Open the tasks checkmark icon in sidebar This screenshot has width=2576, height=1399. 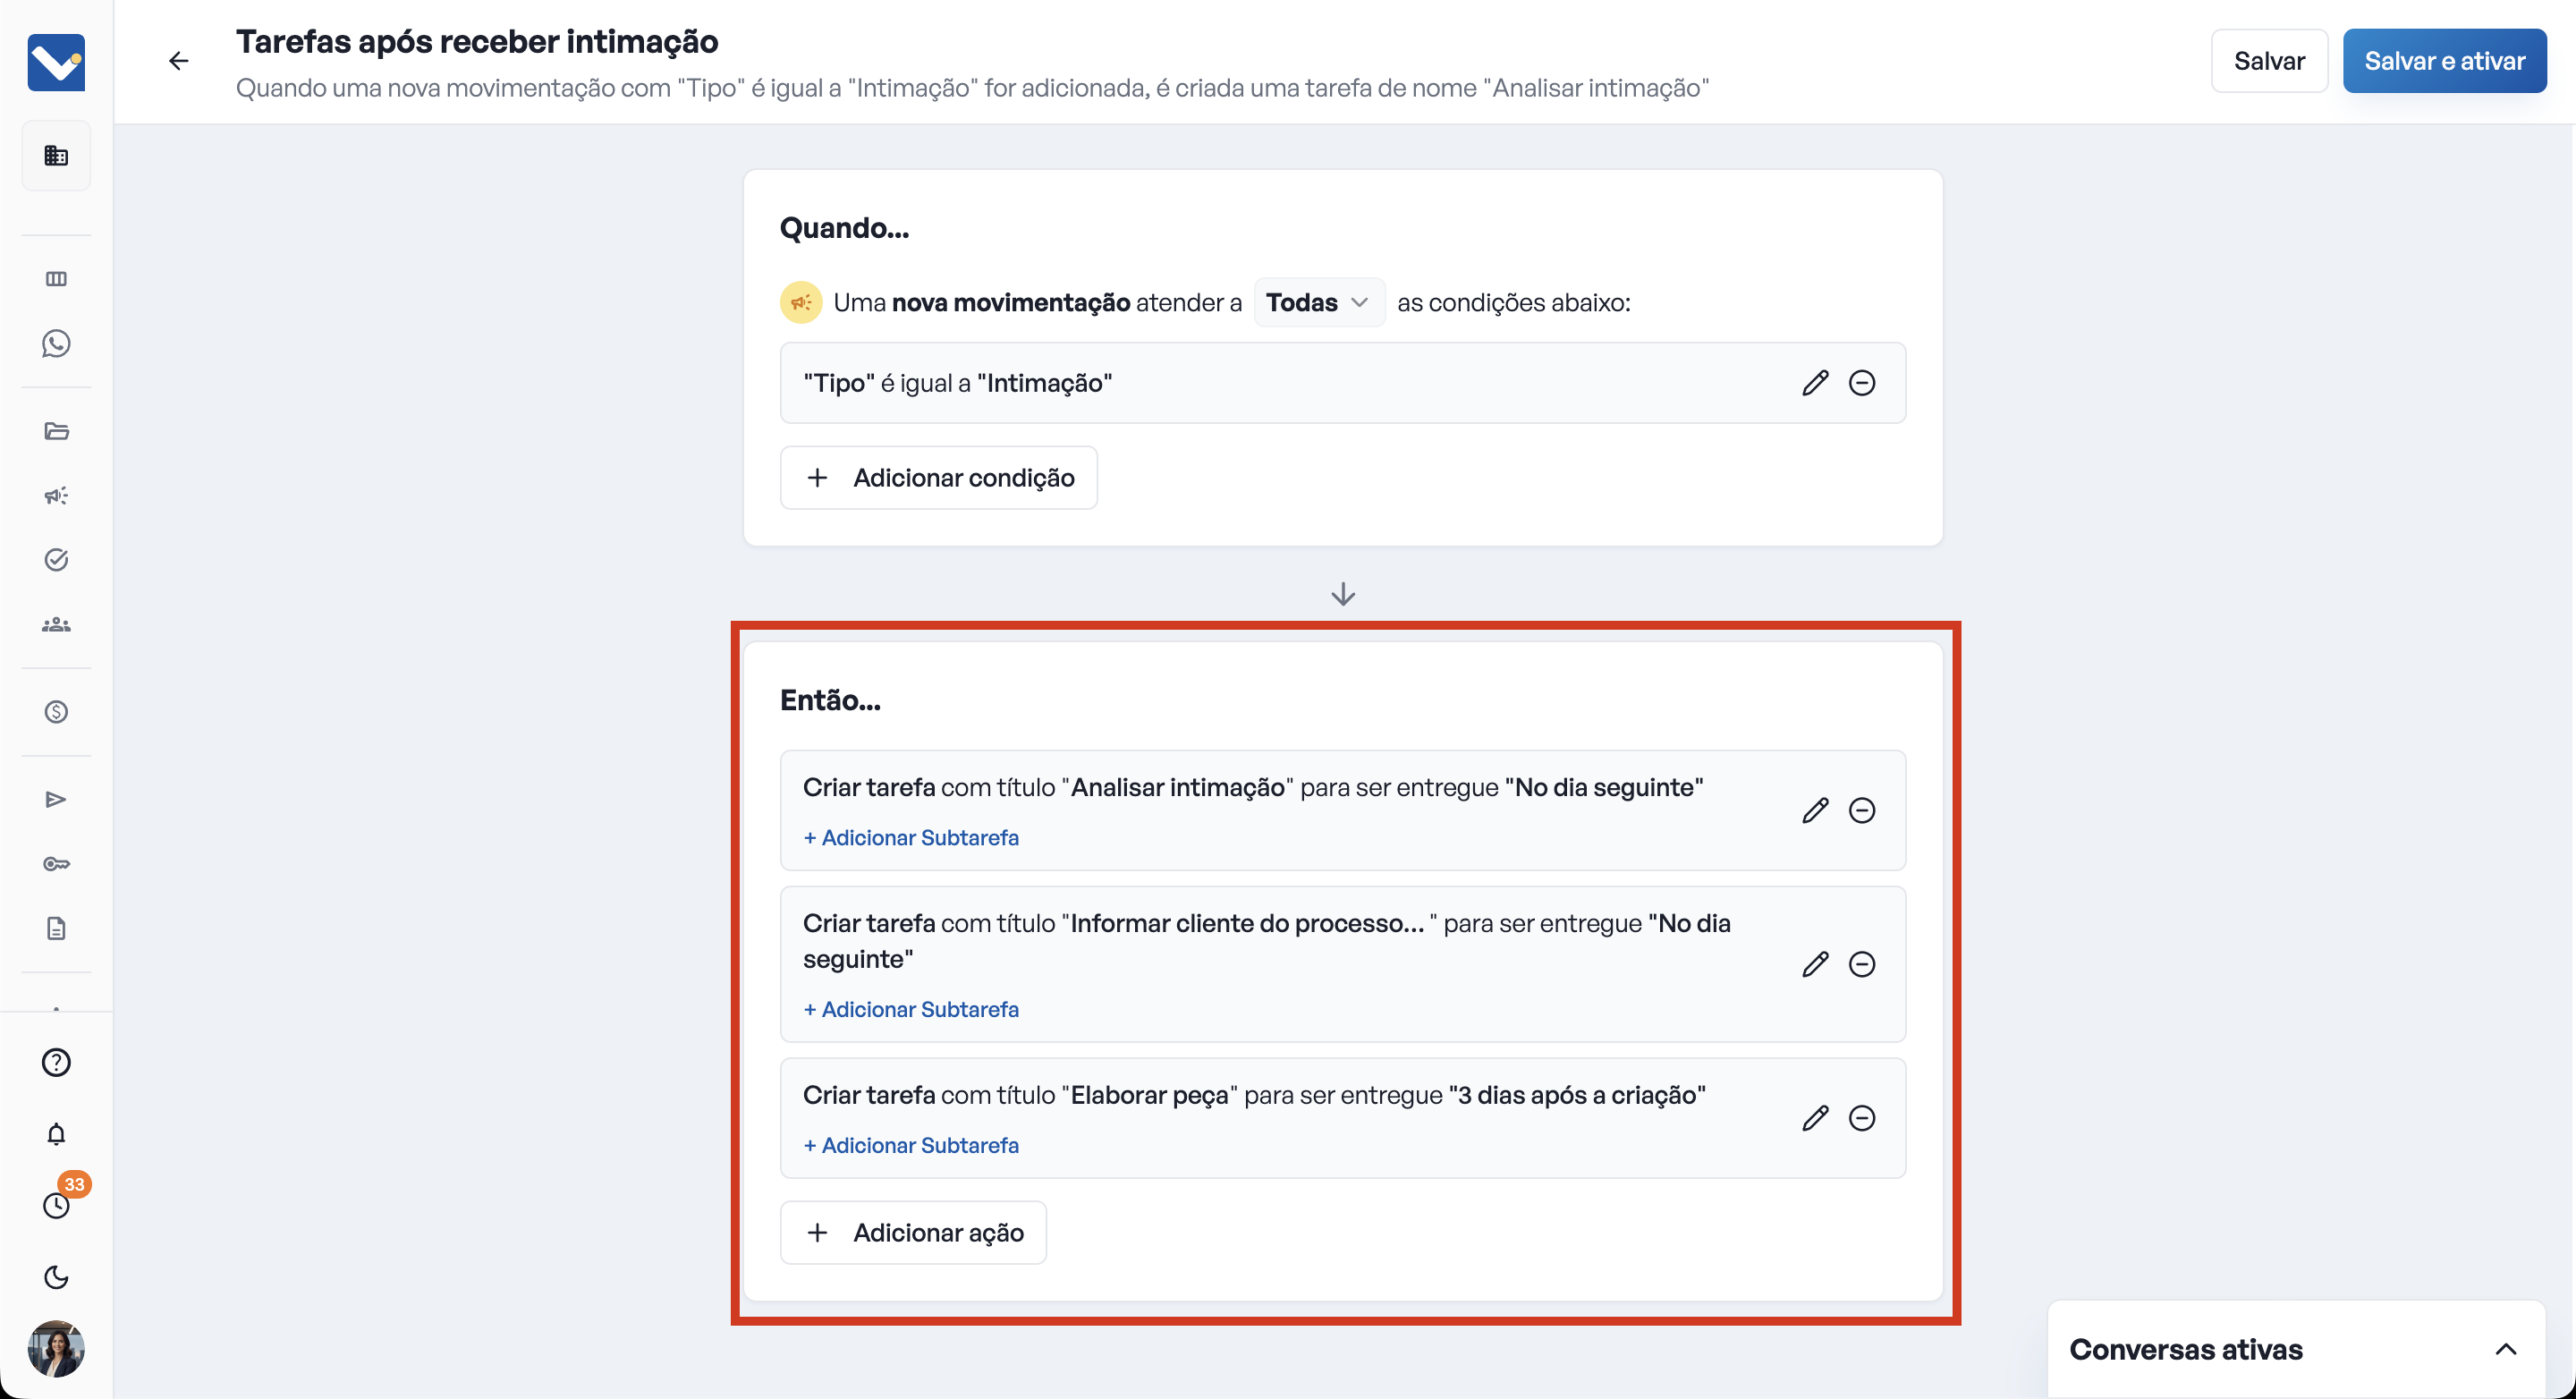point(56,560)
